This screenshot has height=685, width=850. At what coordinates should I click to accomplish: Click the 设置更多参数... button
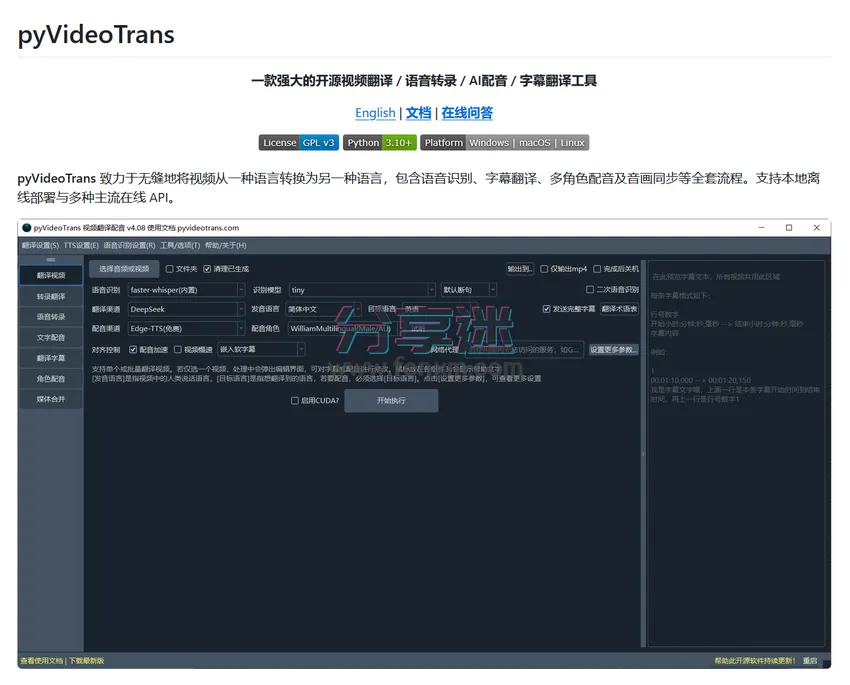(614, 350)
